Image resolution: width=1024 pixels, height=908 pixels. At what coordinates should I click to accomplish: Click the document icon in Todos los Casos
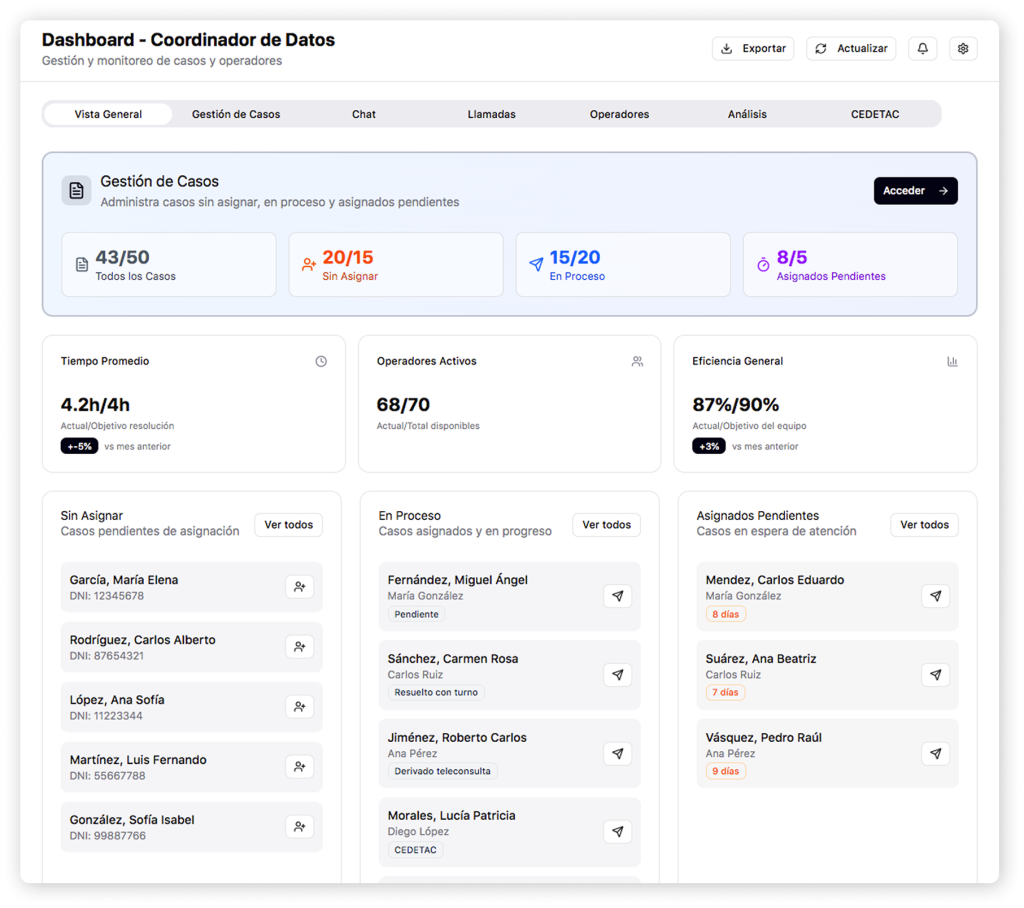(x=82, y=265)
